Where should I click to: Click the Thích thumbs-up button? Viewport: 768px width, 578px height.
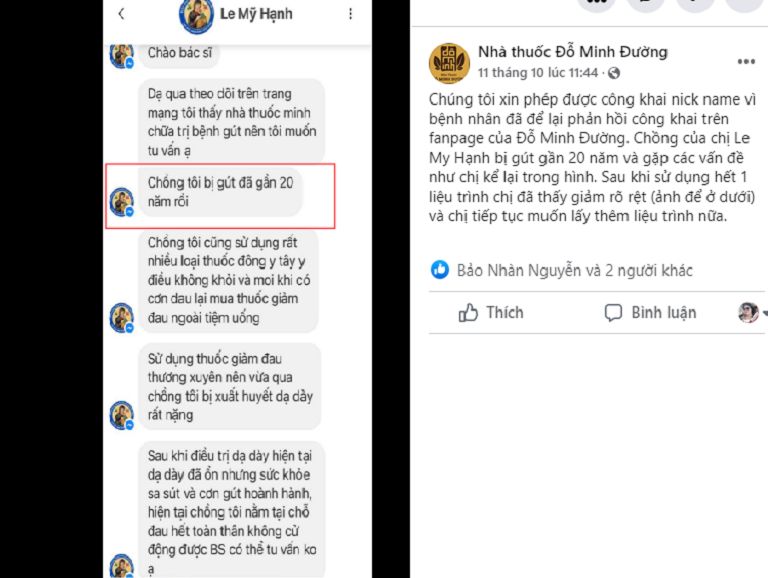(x=491, y=313)
